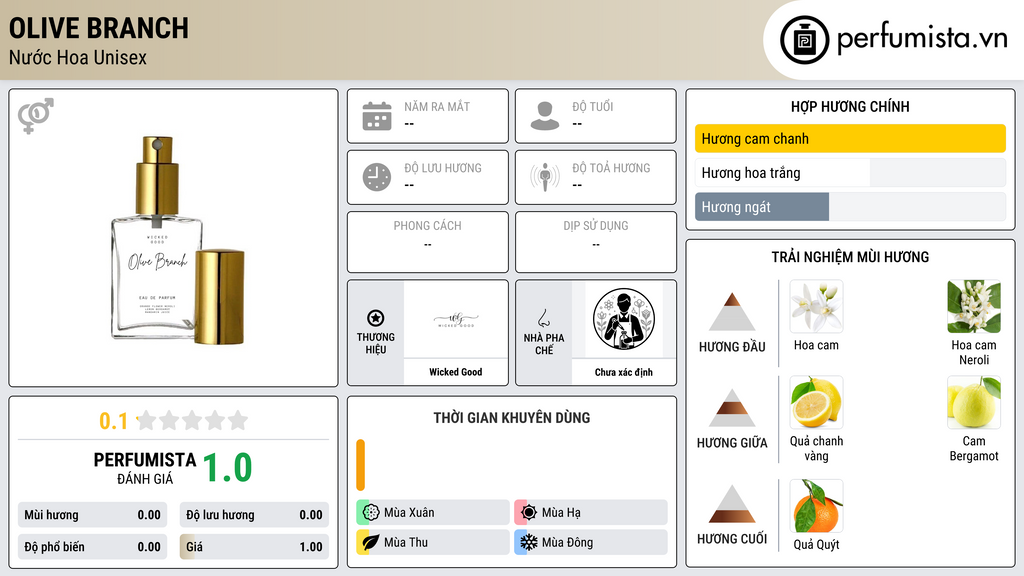Click the NĂM RA MẮT label
The height and width of the screenshot is (576, 1024).
437,106
